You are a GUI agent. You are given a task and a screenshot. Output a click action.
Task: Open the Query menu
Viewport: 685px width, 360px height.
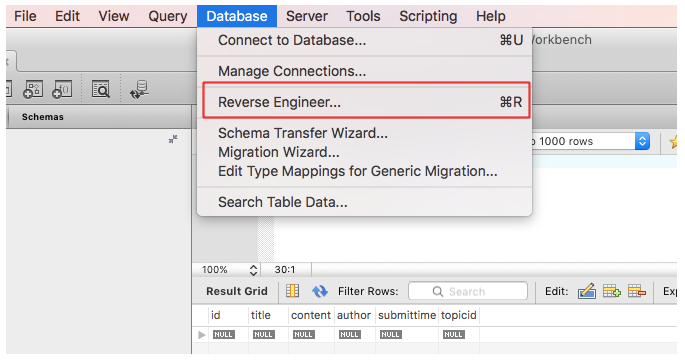coord(168,16)
